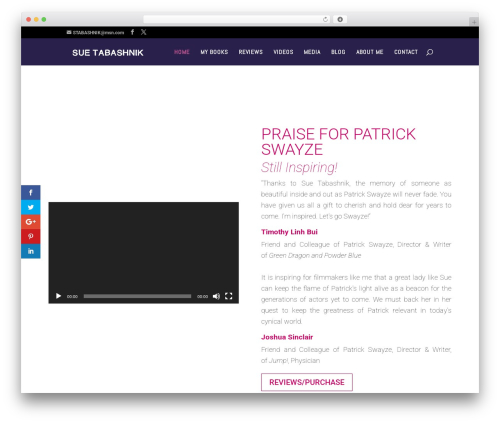Click the video progress bar
Image resolution: width=500 pixels, height=423 pixels.
point(137,296)
